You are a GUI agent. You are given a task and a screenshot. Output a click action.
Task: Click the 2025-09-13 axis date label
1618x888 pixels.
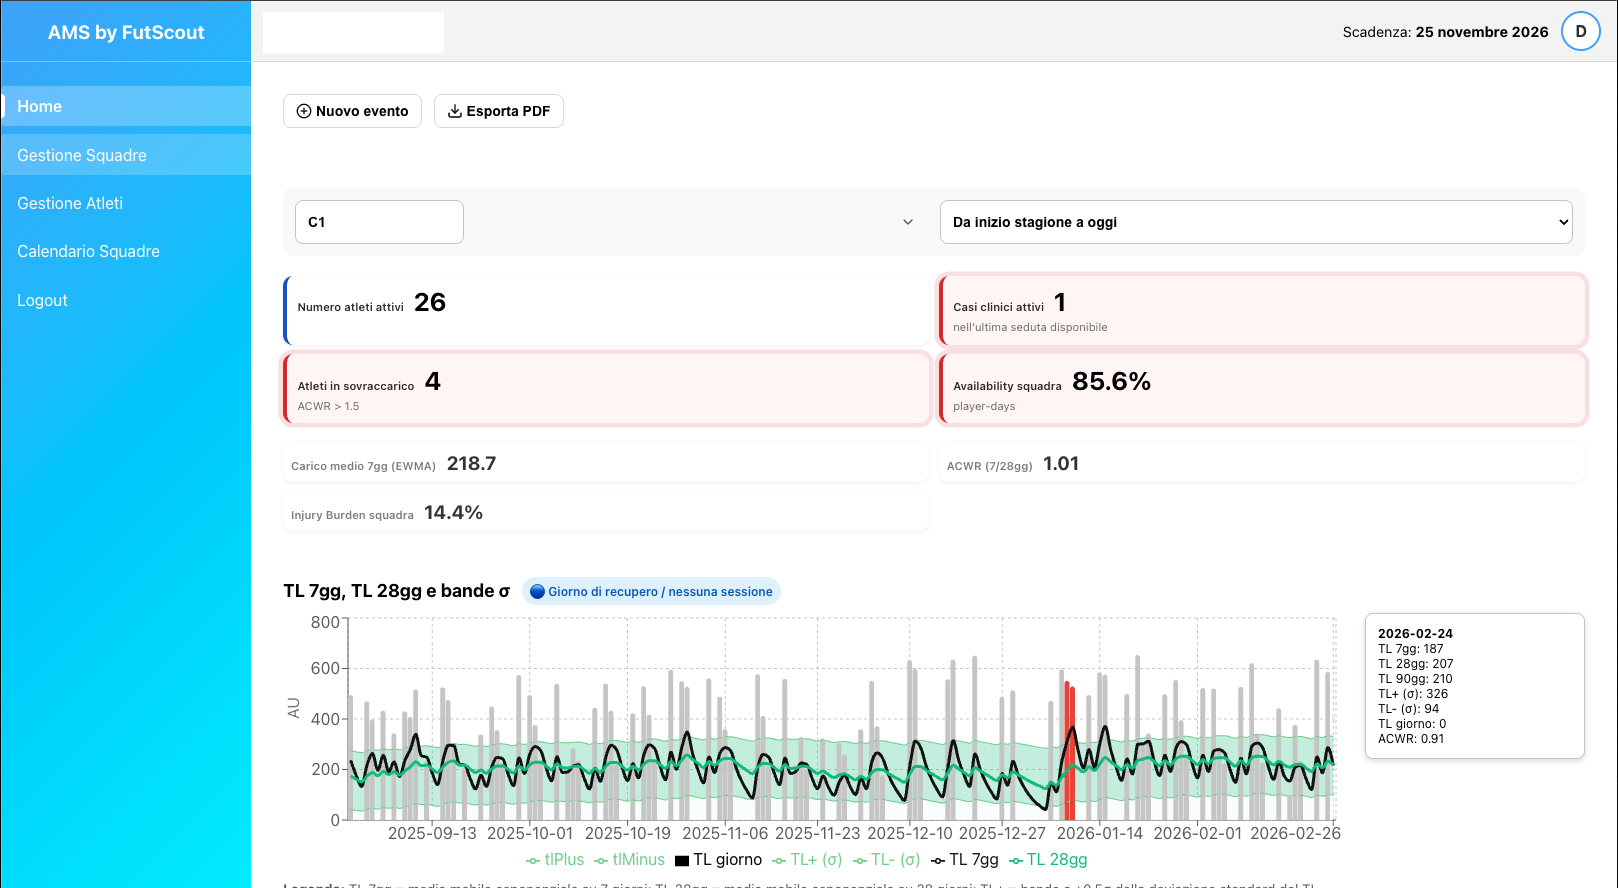[x=432, y=833]
